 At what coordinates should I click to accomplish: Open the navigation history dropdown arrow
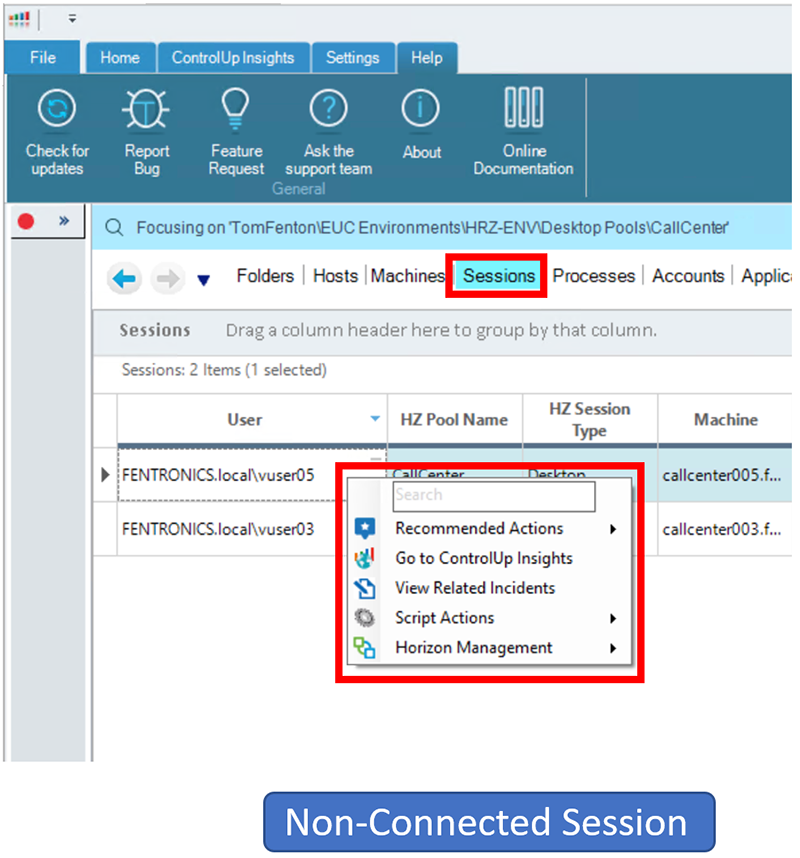[x=204, y=280]
